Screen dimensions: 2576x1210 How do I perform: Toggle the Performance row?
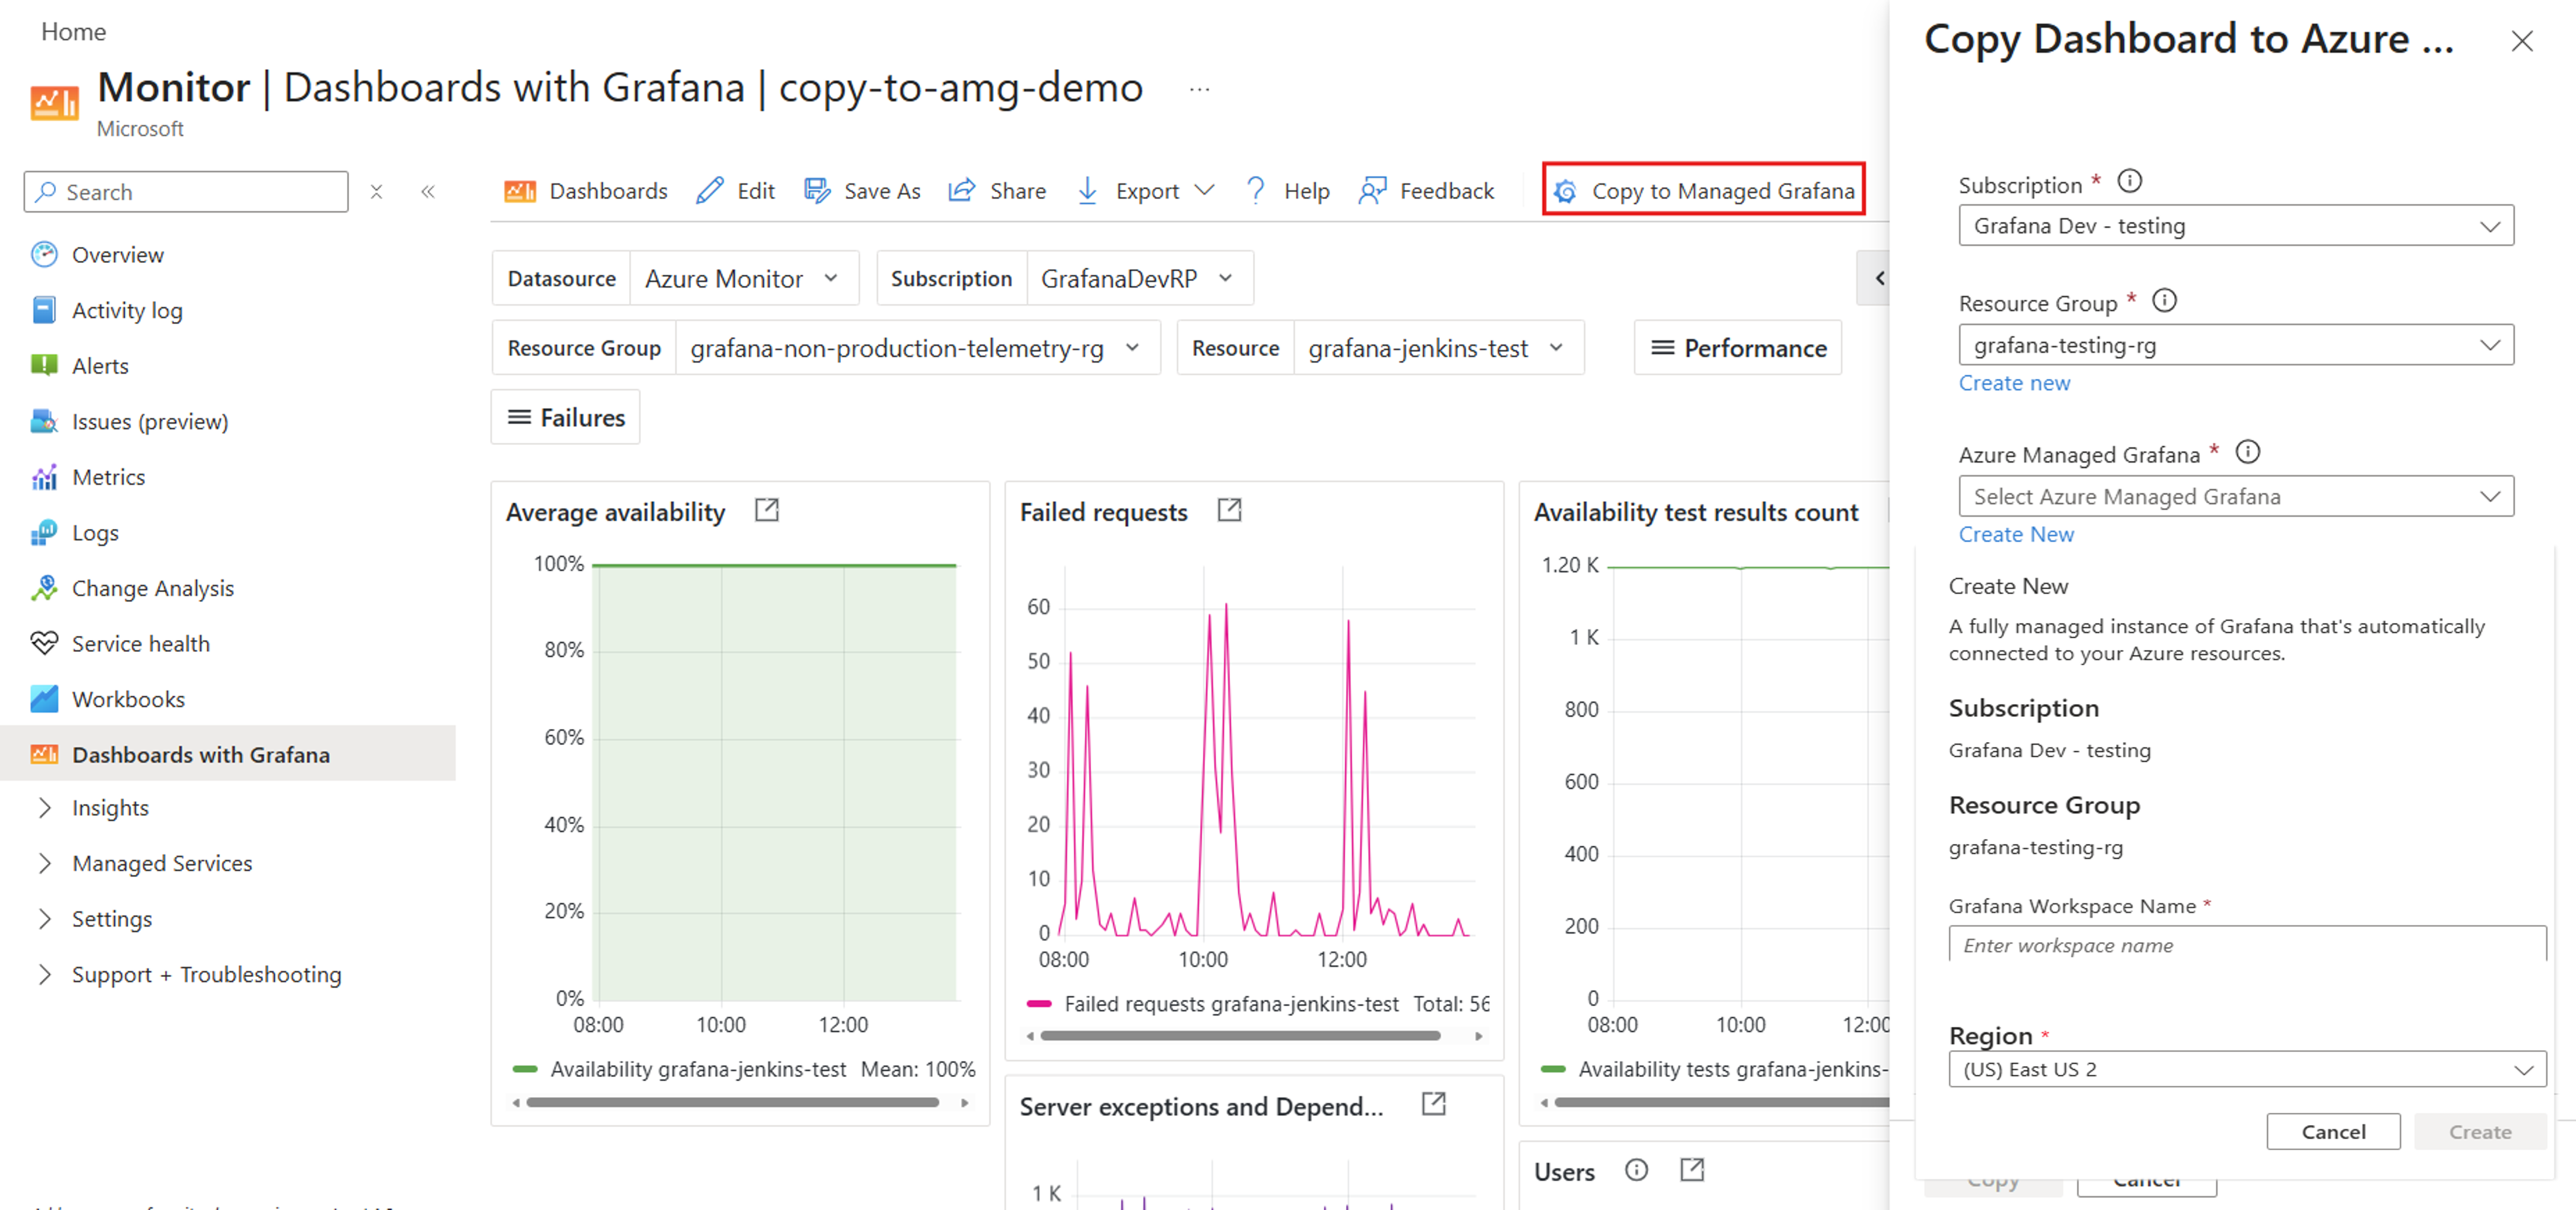coord(1738,348)
